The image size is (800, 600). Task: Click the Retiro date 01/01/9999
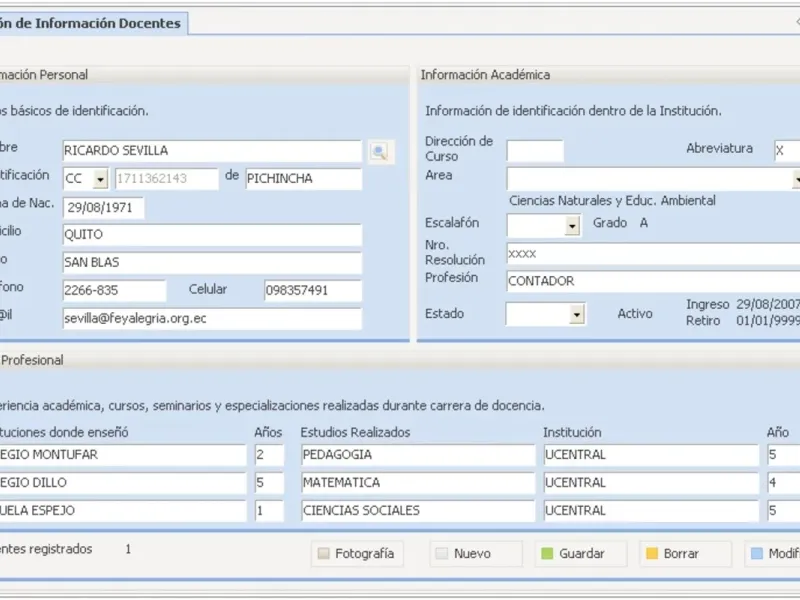coord(768,321)
